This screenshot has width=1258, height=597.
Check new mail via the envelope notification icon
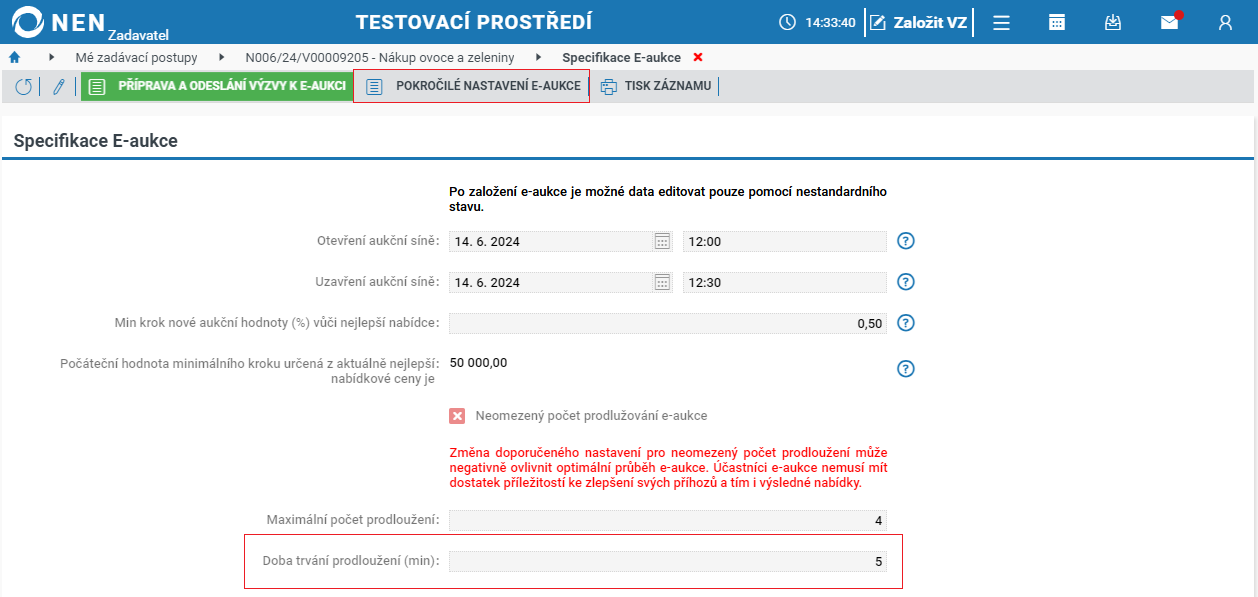1169,22
